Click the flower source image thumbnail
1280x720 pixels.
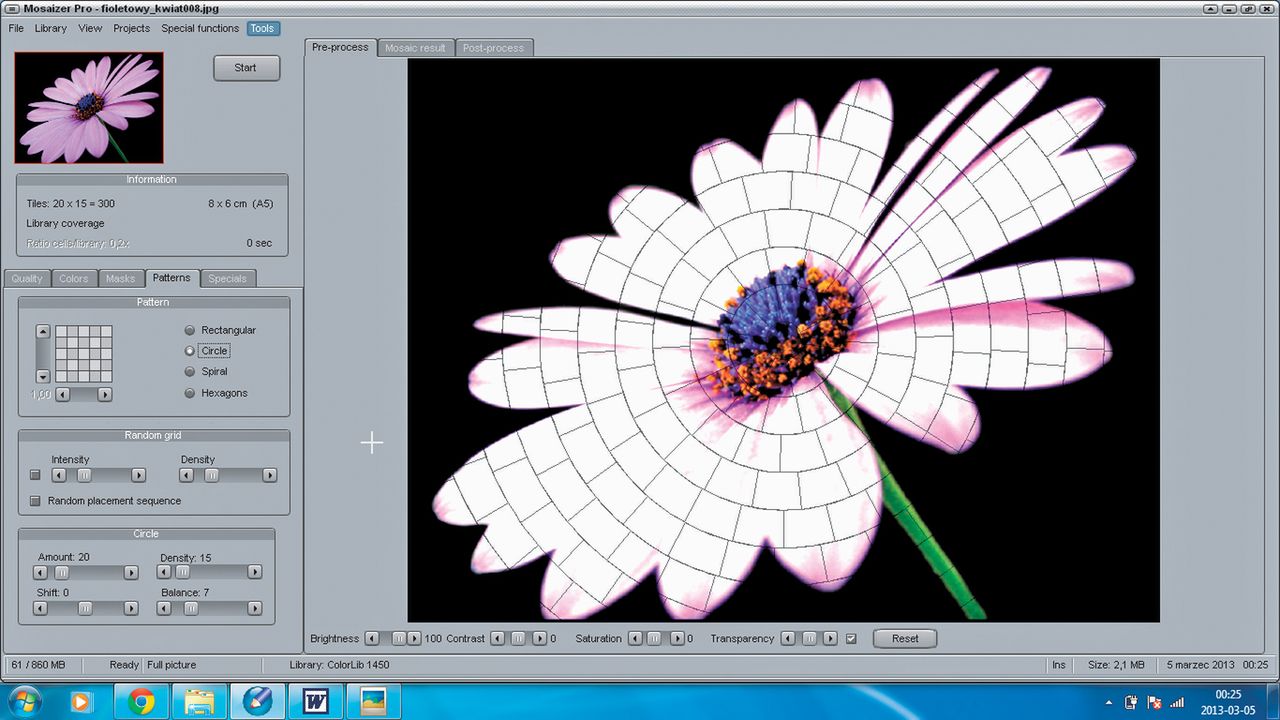coord(89,108)
